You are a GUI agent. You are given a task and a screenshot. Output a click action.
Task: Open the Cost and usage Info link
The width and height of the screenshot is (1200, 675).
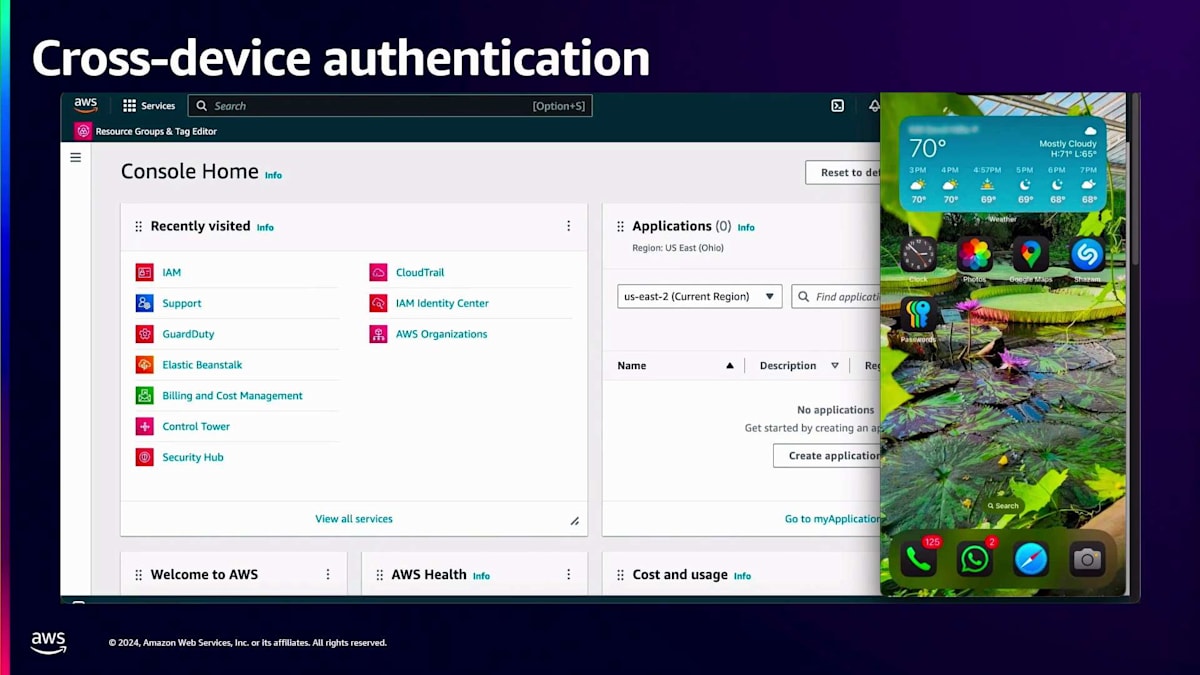(742, 576)
